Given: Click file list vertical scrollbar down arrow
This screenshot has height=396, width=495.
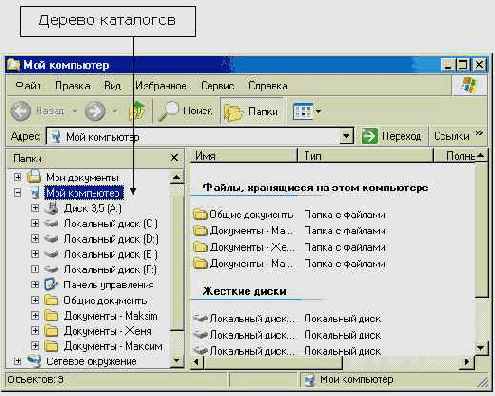Looking at the screenshot, I should (x=480, y=348).
